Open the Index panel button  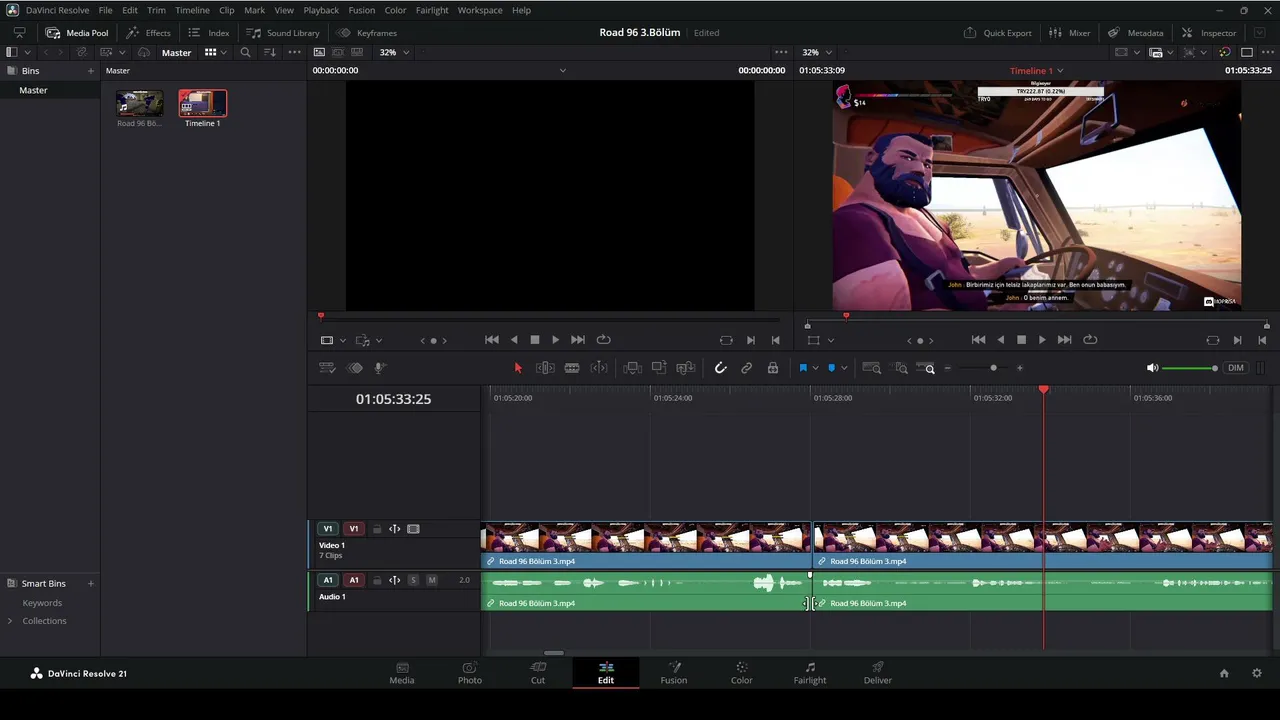(x=209, y=33)
